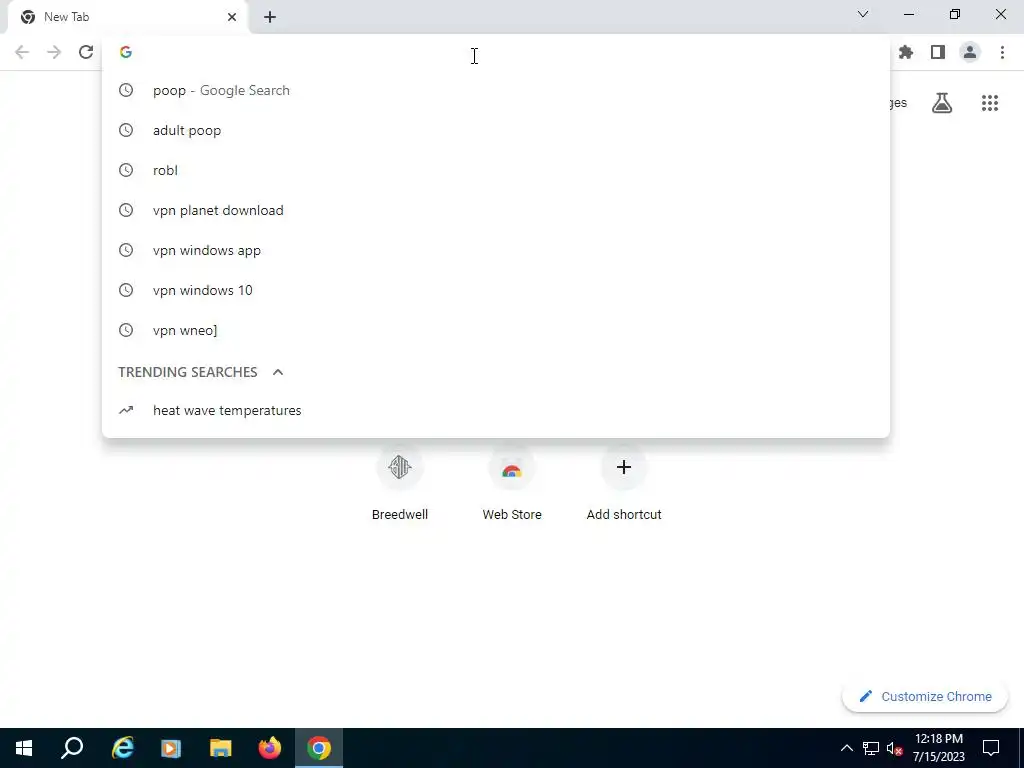Image resolution: width=1024 pixels, height=768 pixels.
Task: Toggle the Chrome side panel icon
Action: pos(938,52)
